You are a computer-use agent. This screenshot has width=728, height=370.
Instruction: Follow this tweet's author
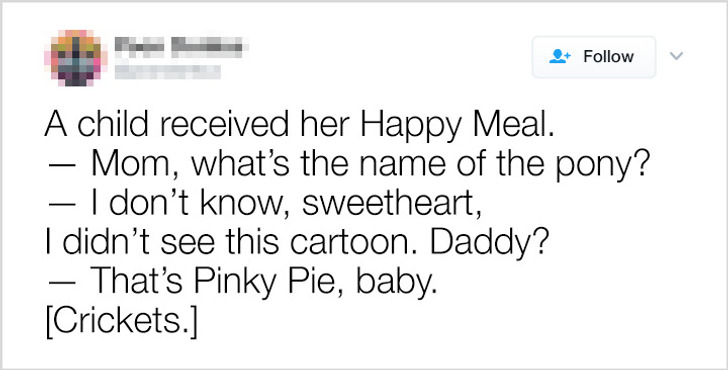point(594,57)
